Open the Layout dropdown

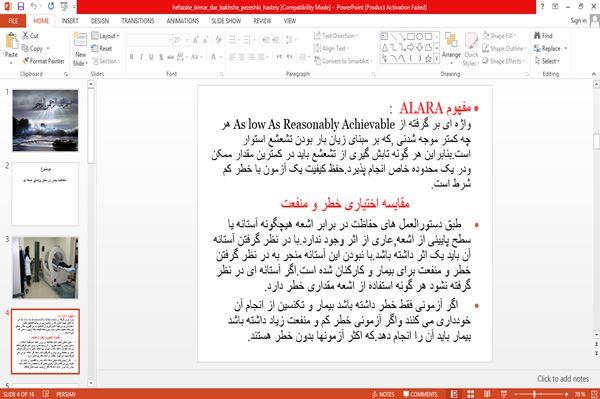coord(105,36)
